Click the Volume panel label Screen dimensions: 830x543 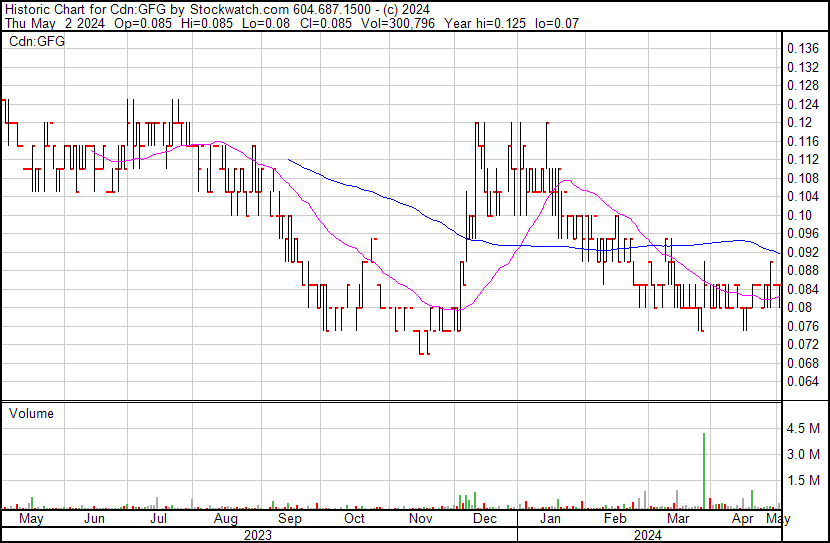pyautogui.click(x=31, y=413)
